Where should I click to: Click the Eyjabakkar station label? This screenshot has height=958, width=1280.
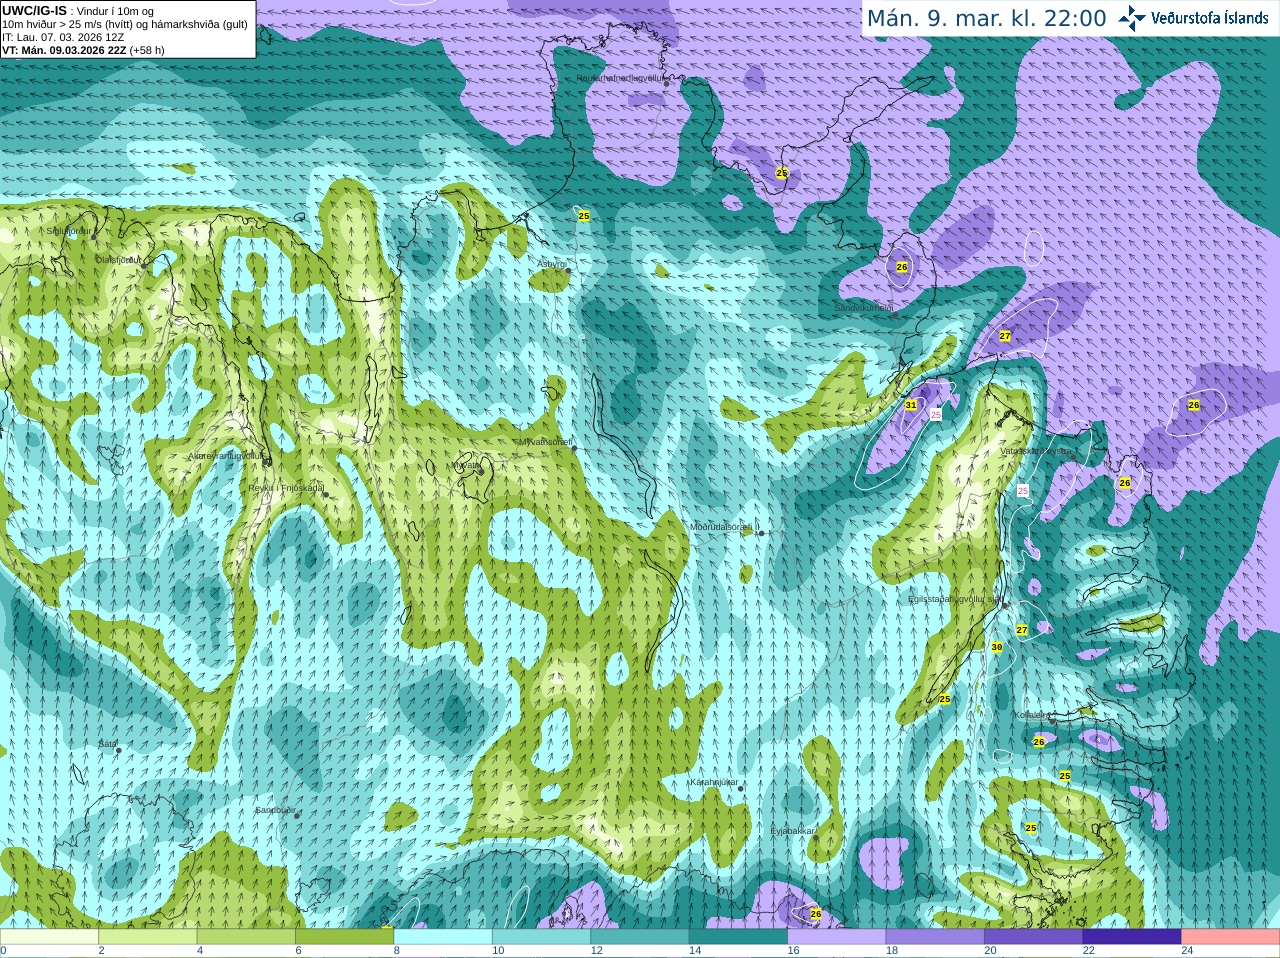[792, 831]
